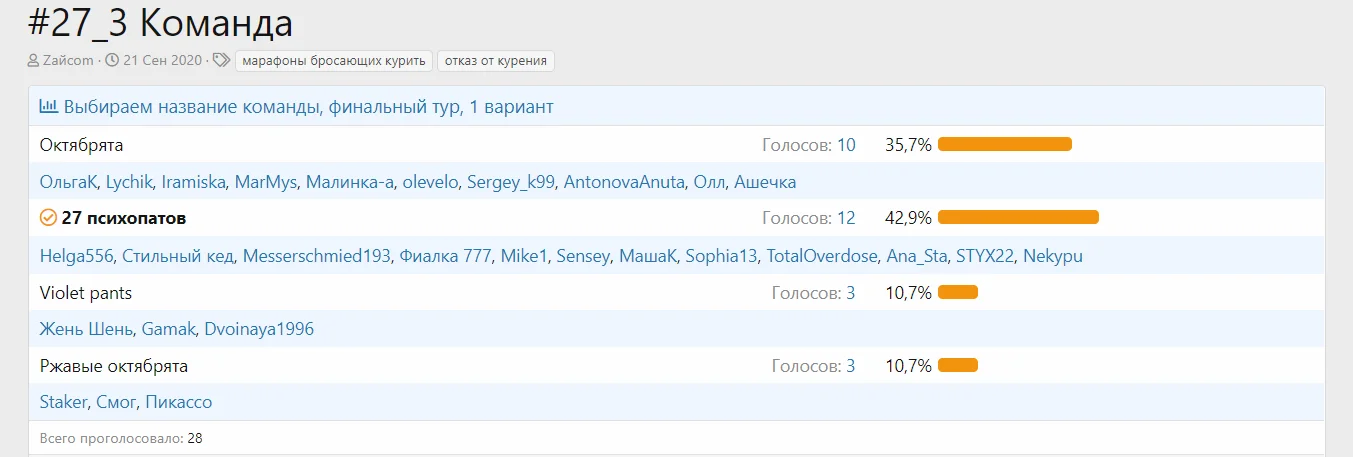Screen dimensions: 1353x457
Task: Show the 12 votes for 27 психопатов
Action: click(x=846, y=218)
